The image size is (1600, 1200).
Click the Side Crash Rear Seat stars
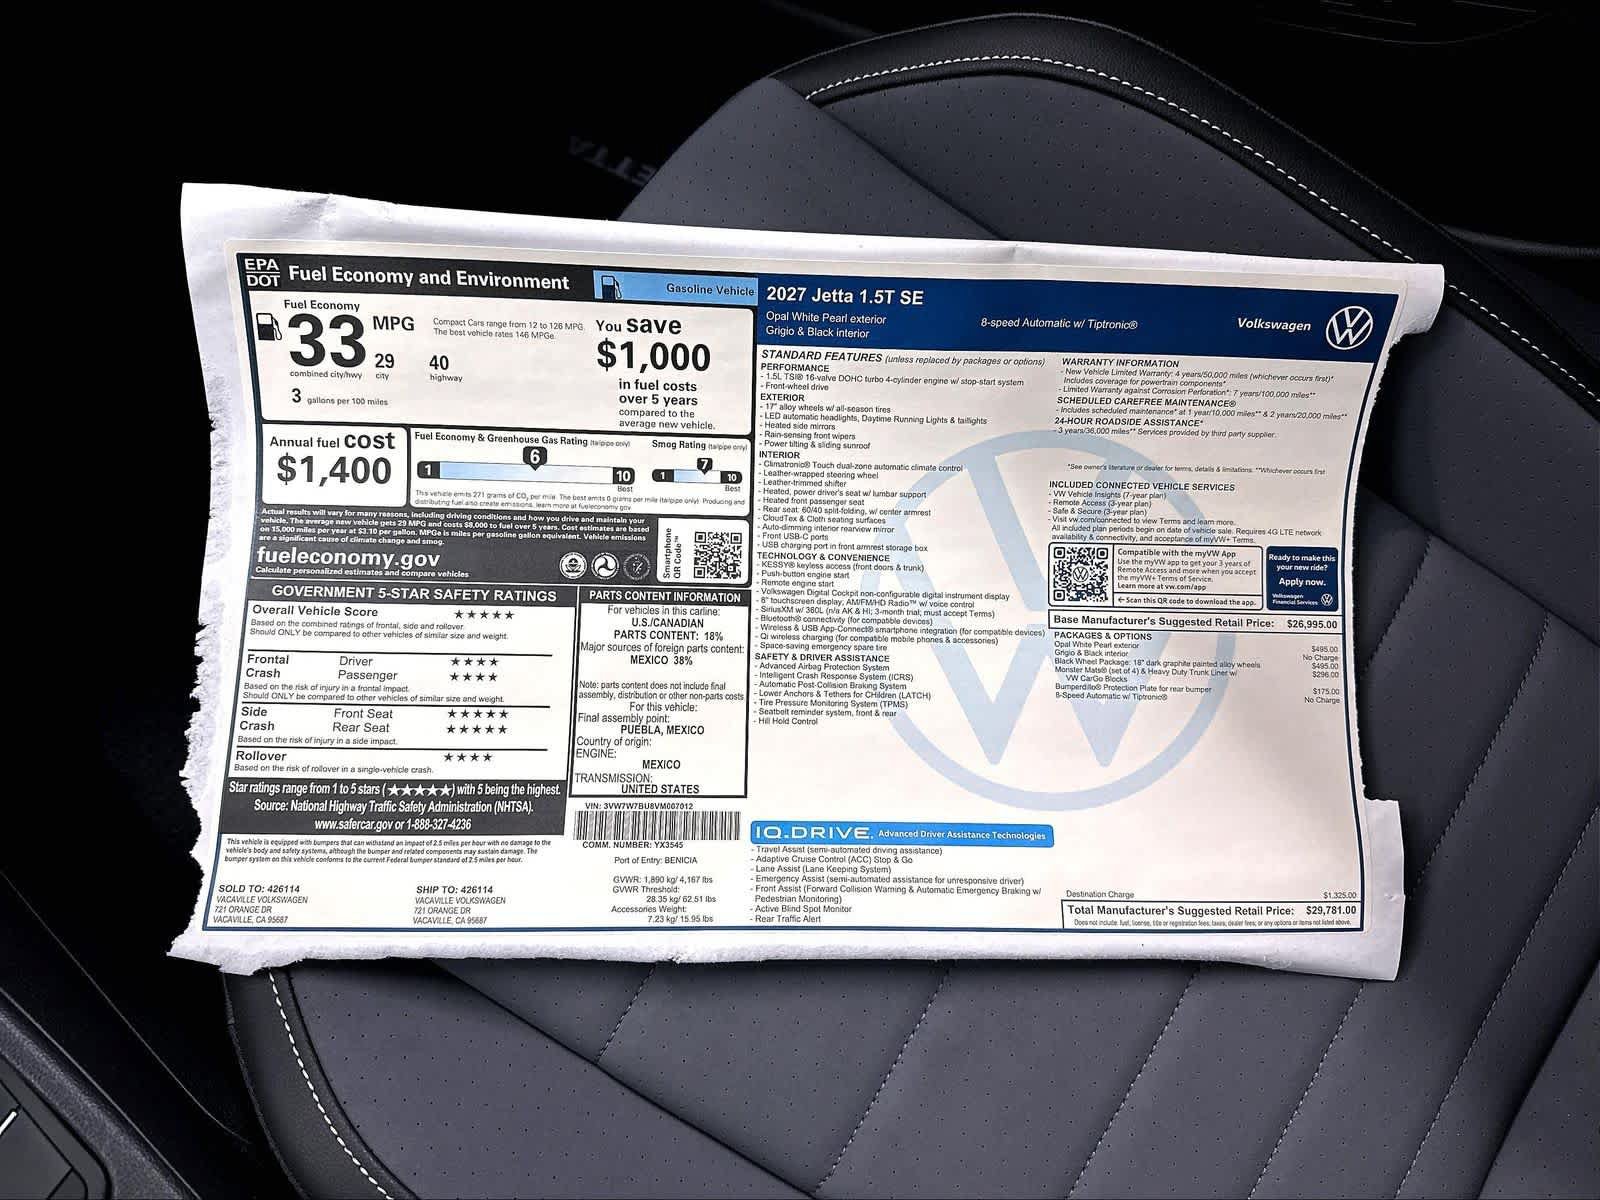[477, 729]
